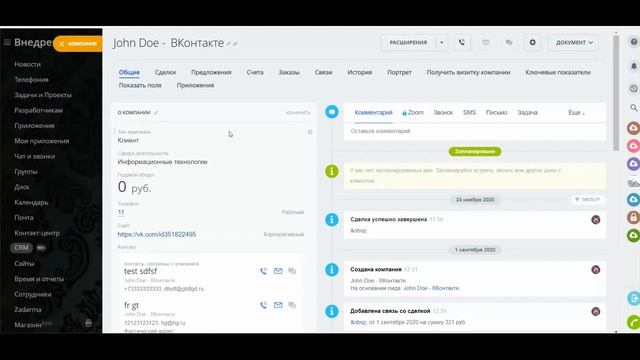Open the dropdown arrow beside Расширения
The image size is (640, 360).
(442, 42)
